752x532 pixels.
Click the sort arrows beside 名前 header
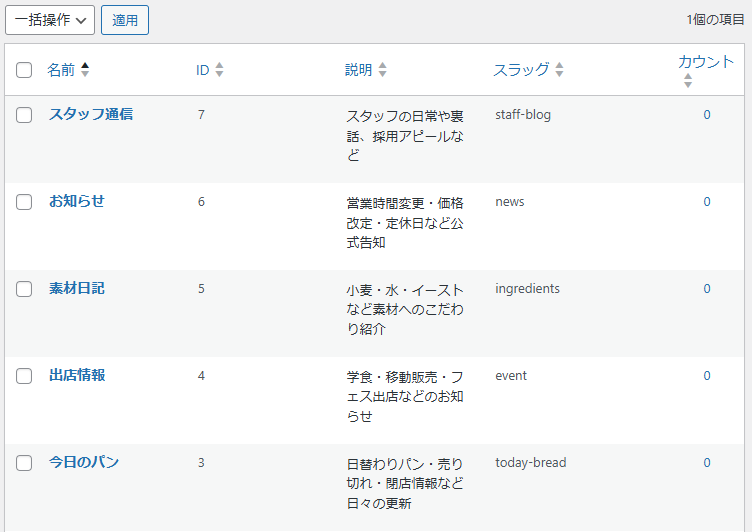85,70
